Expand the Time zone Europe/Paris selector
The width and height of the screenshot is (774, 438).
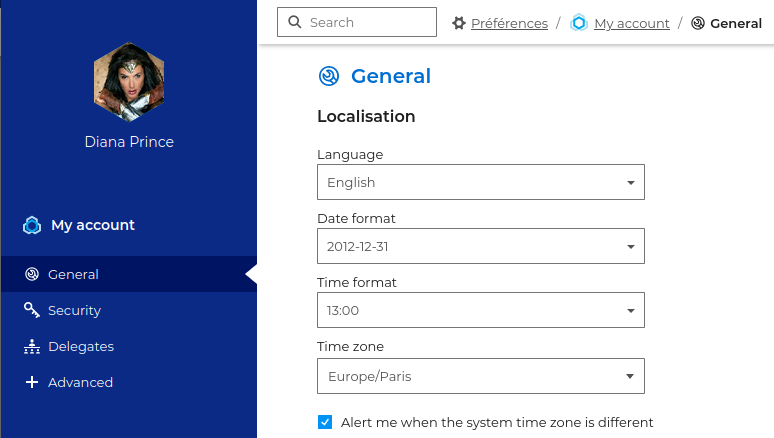[x=480, y=376]
